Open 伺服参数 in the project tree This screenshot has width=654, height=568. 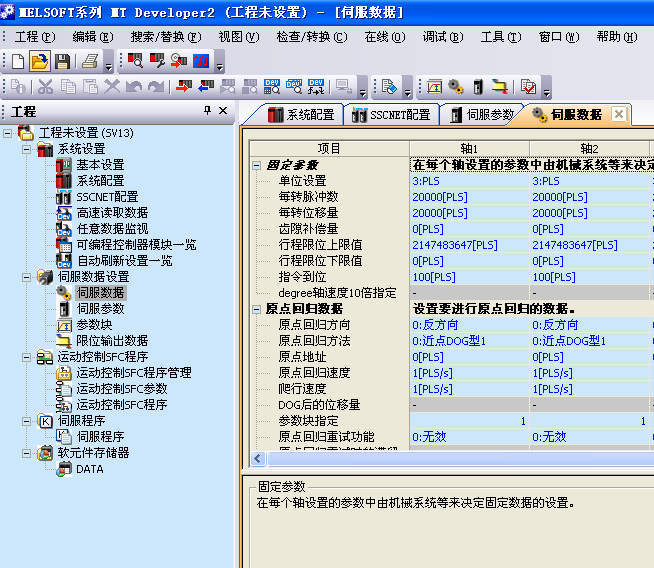(x=100, y=309)
